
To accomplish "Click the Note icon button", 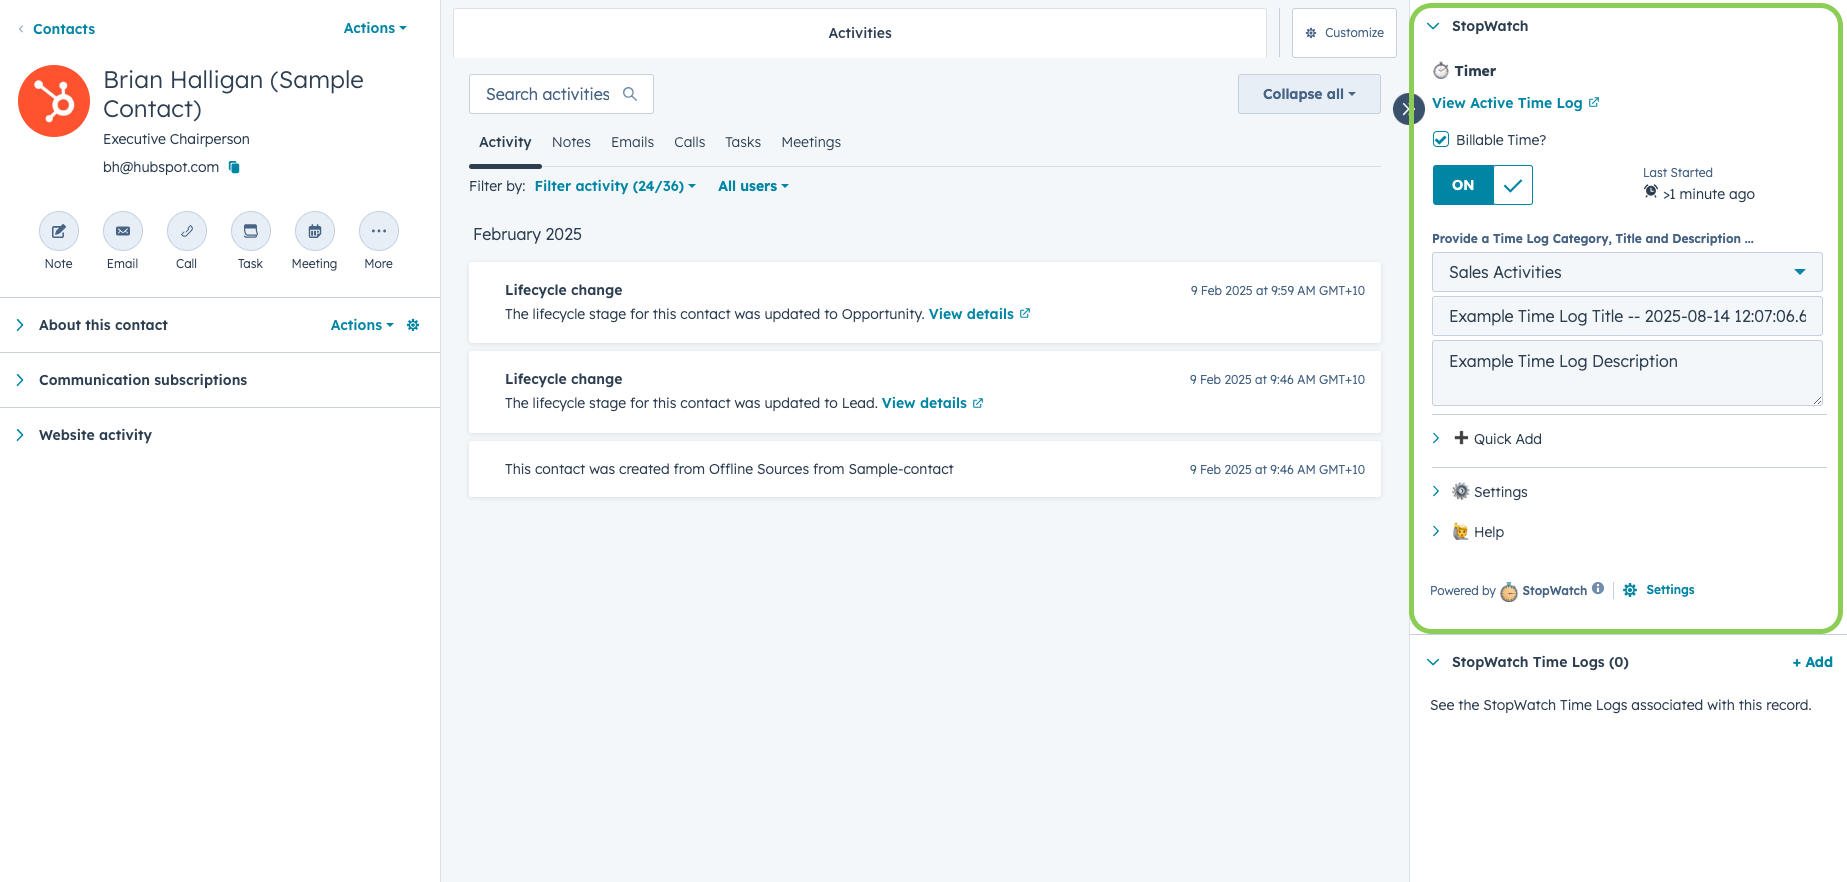I will pos(58,231).
